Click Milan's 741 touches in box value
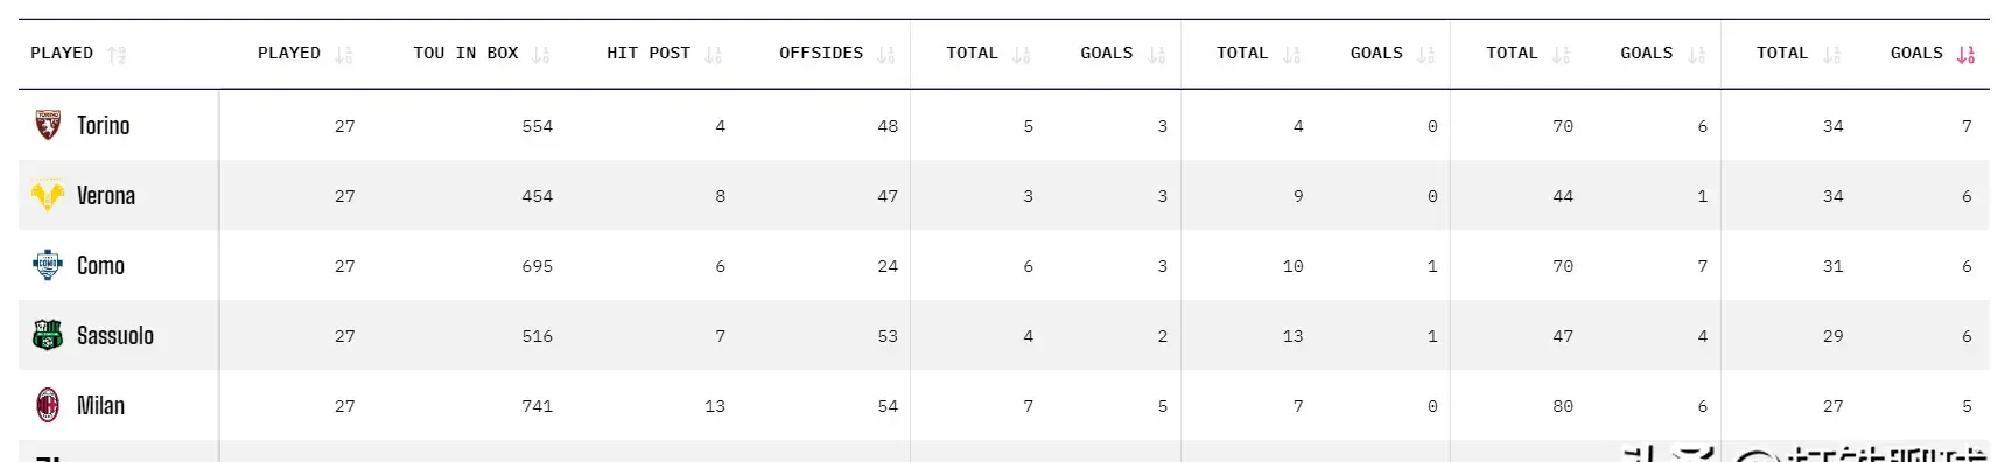 click(537, 406)
